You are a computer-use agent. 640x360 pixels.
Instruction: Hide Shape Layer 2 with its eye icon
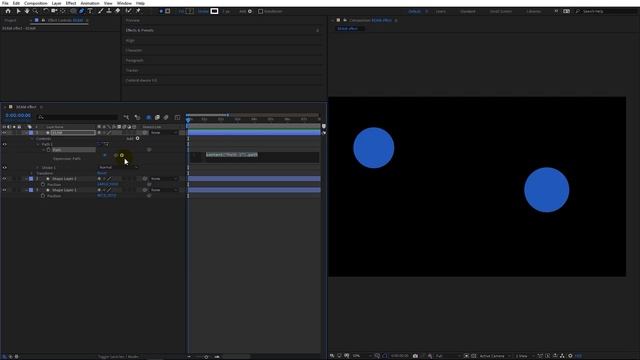pos(4,179)
